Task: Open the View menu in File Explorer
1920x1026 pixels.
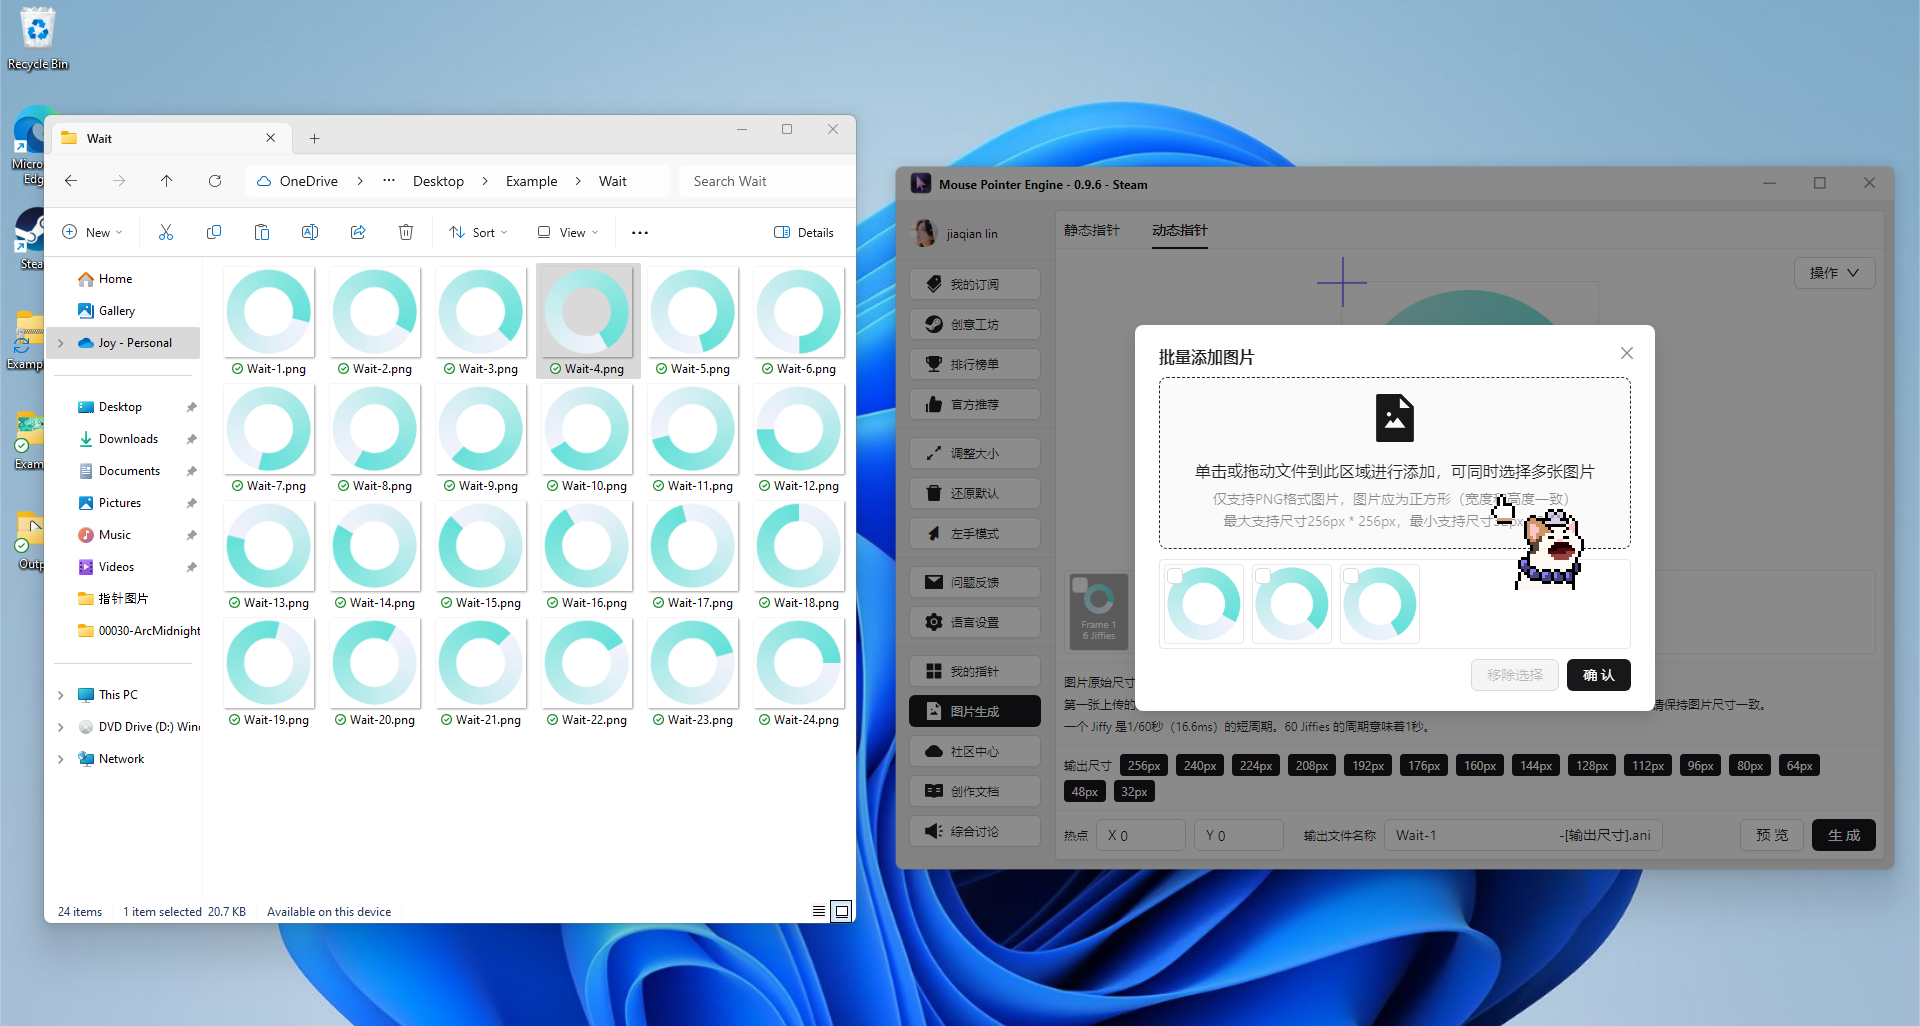Action: pos(566,232)
